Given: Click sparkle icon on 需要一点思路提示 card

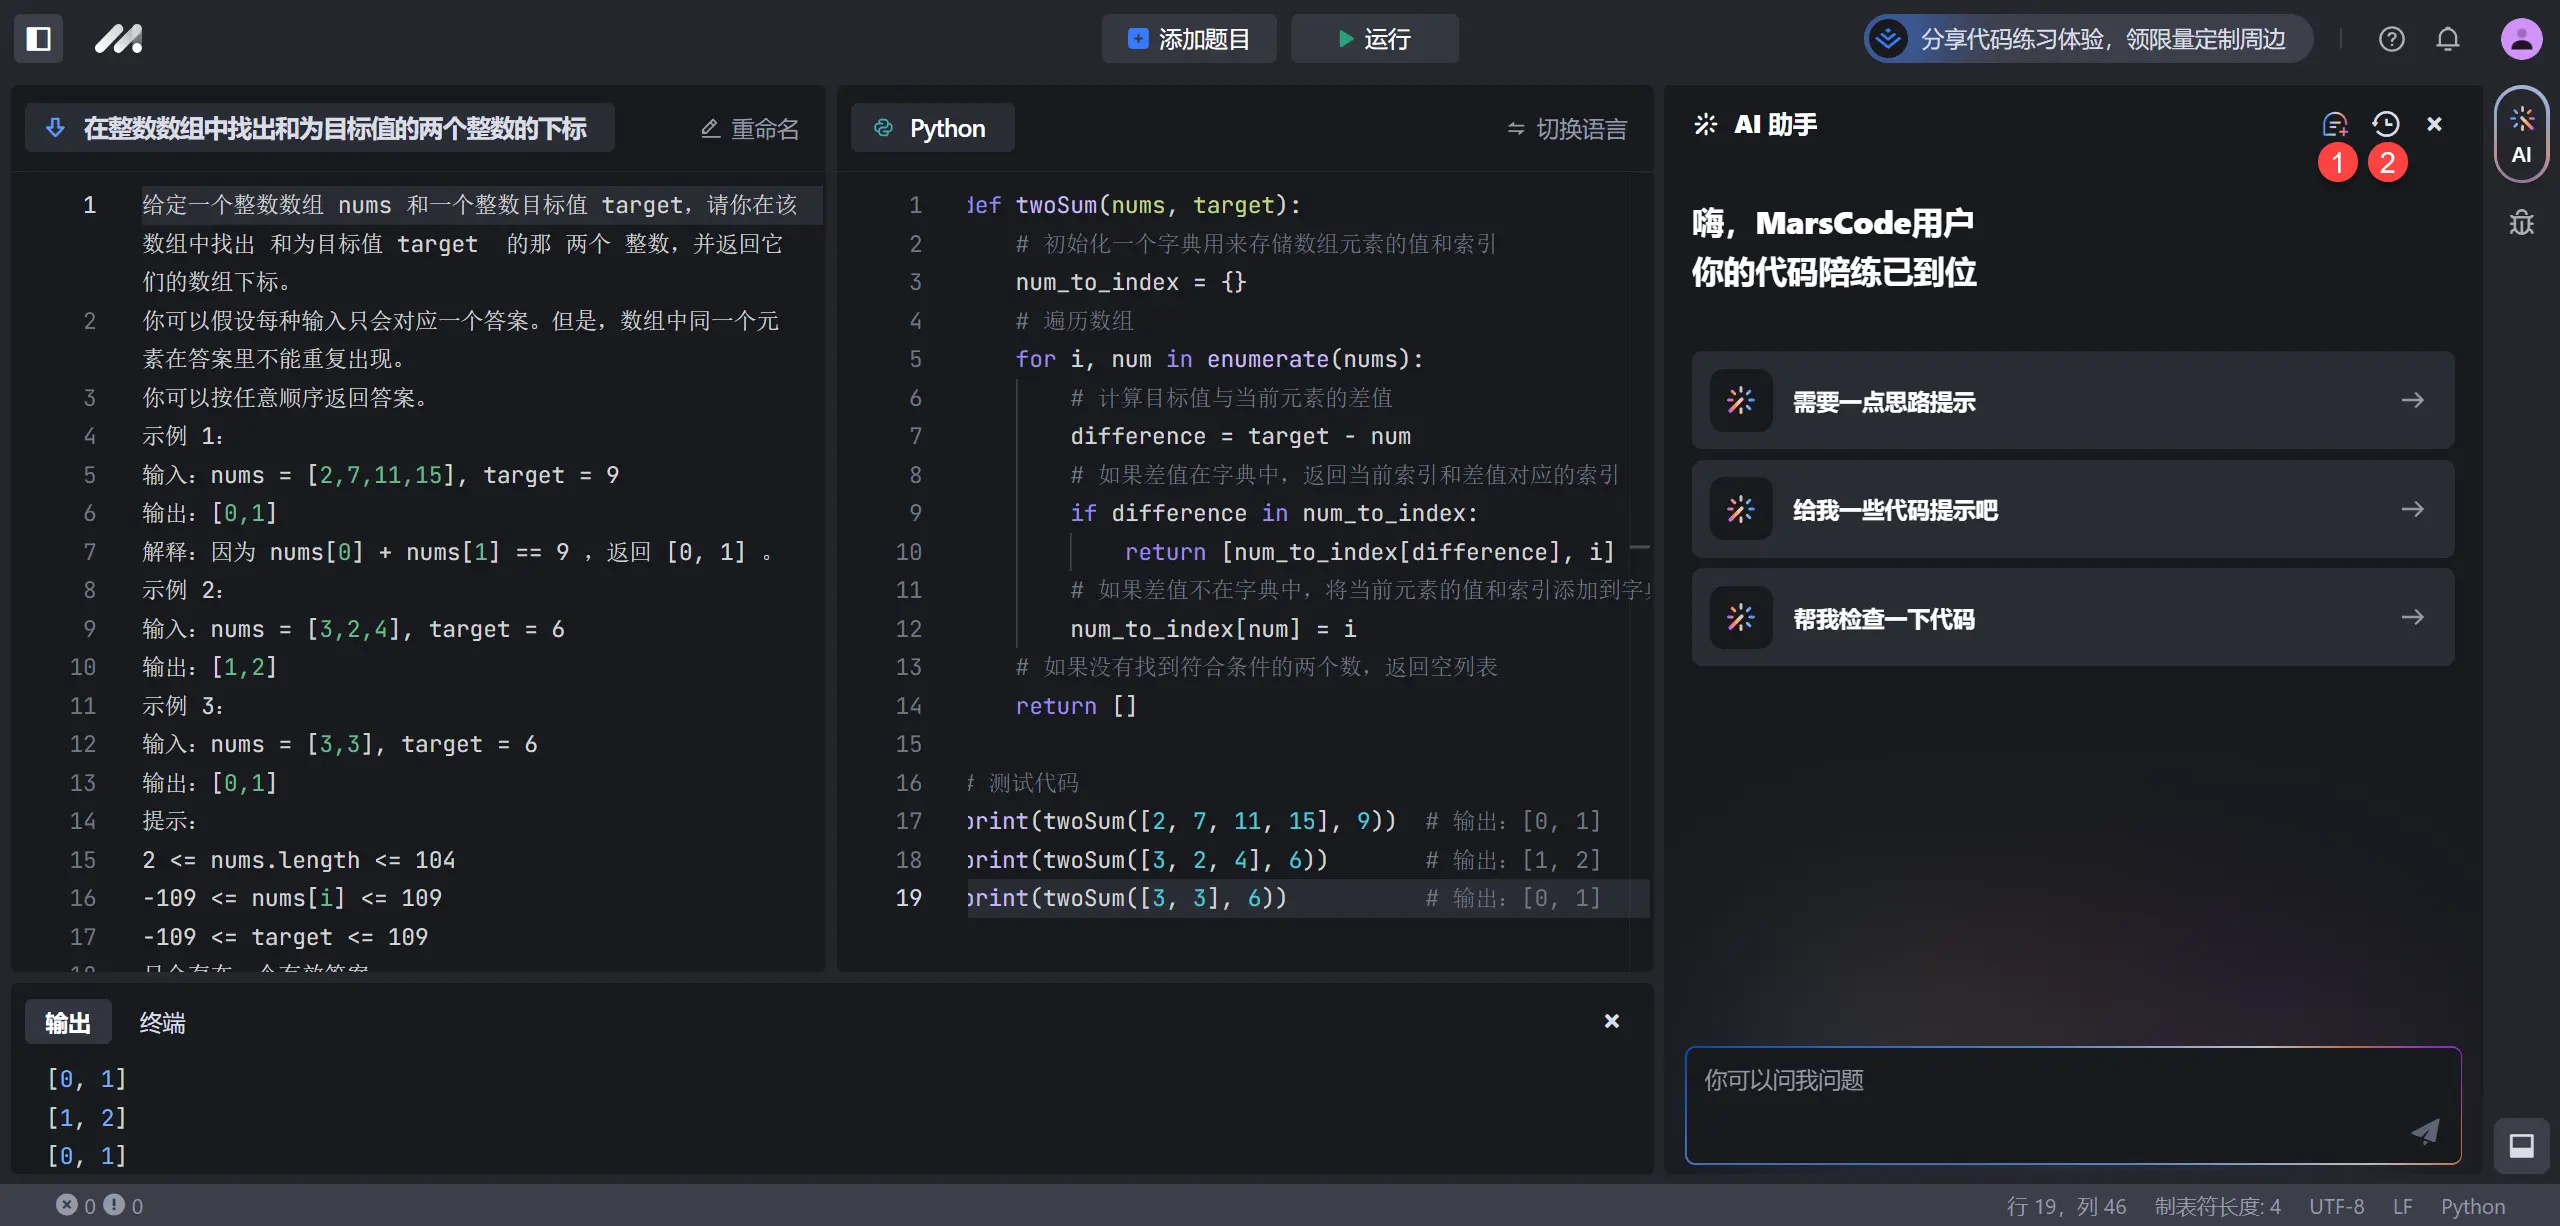Looking at the screenshot, I should pyautogui.click(x=1741, y=400).
